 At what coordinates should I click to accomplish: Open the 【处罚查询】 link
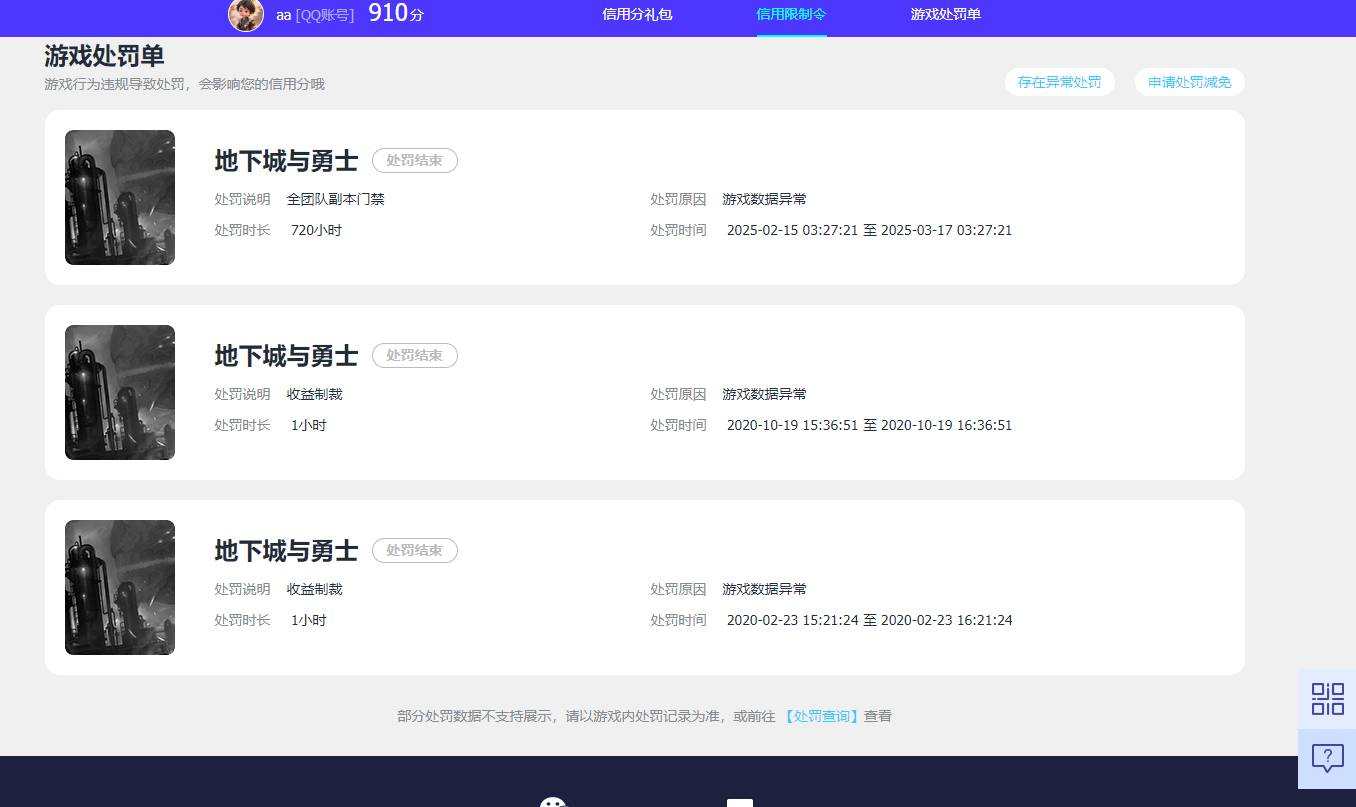tap(820, 716)
